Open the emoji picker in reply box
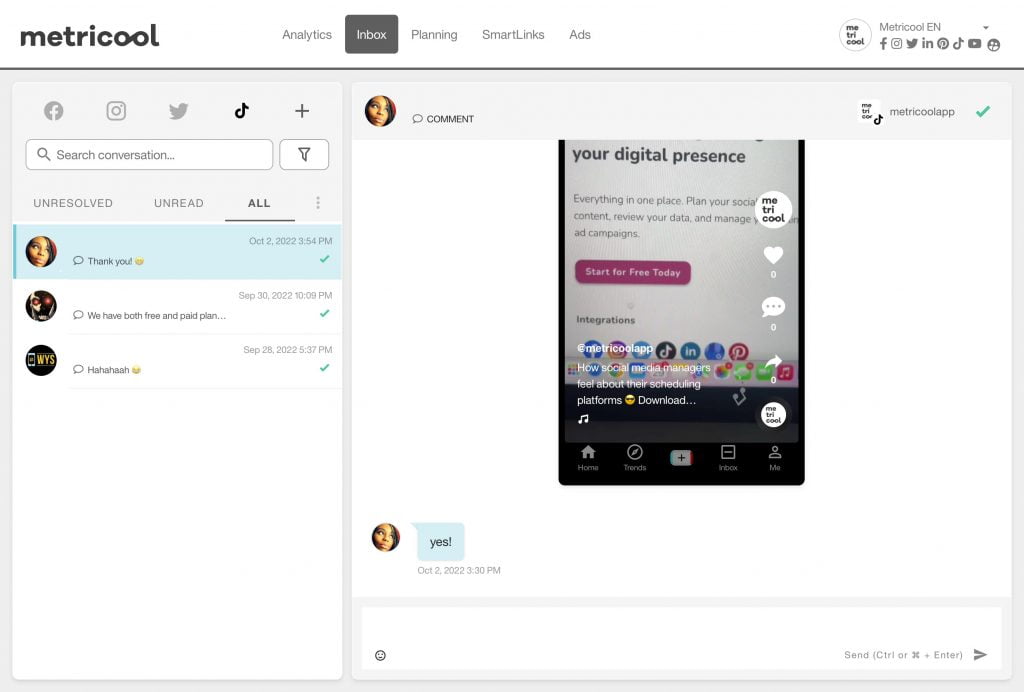The width and height of the screenshot is (1024, 692). (x=381, y=655)
